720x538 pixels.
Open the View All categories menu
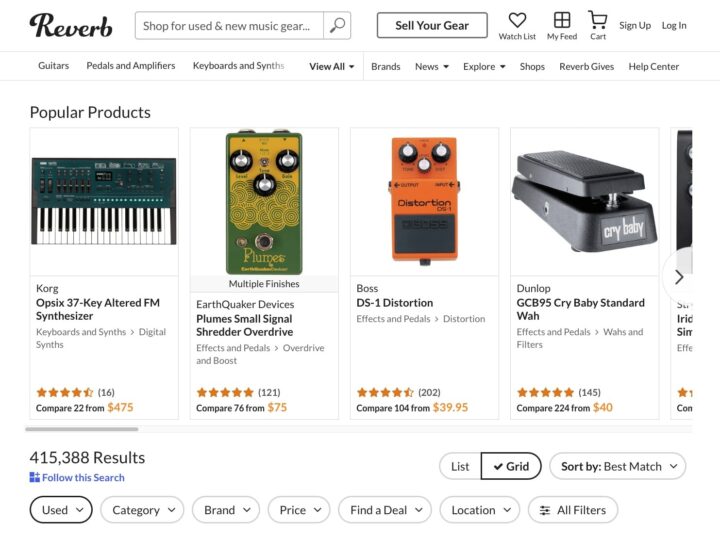332,67
